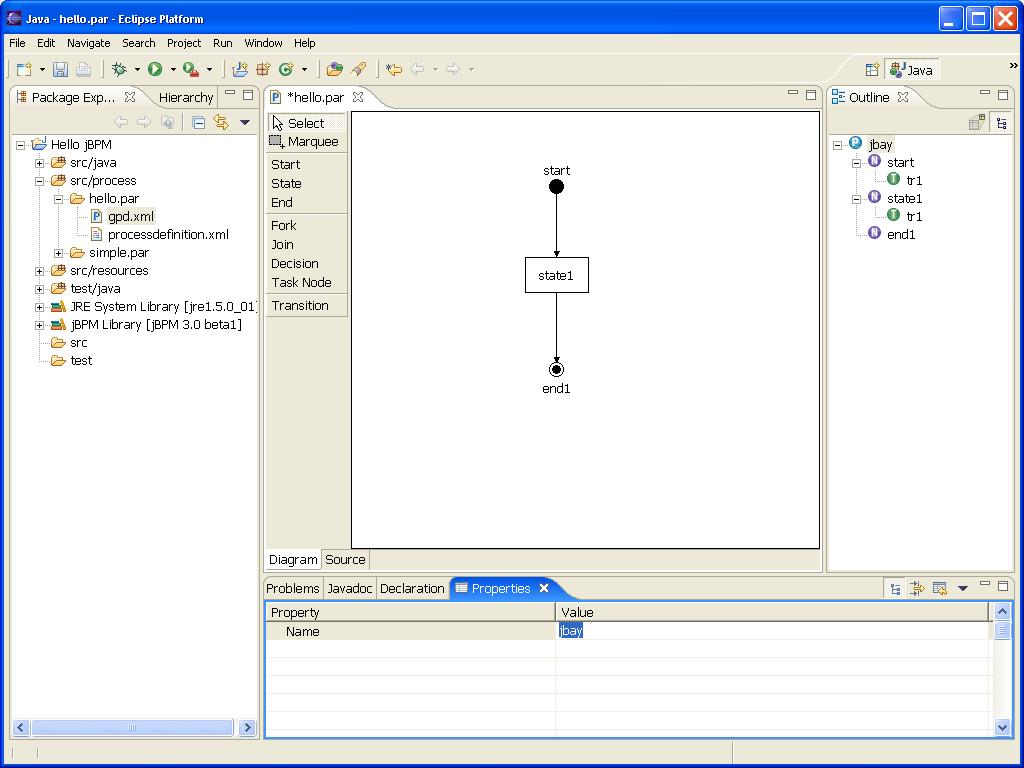This screenshot has width=1024, height=768.
Task: Click Restore Default Value icon in Properties
Action: (x=940, y=589)
